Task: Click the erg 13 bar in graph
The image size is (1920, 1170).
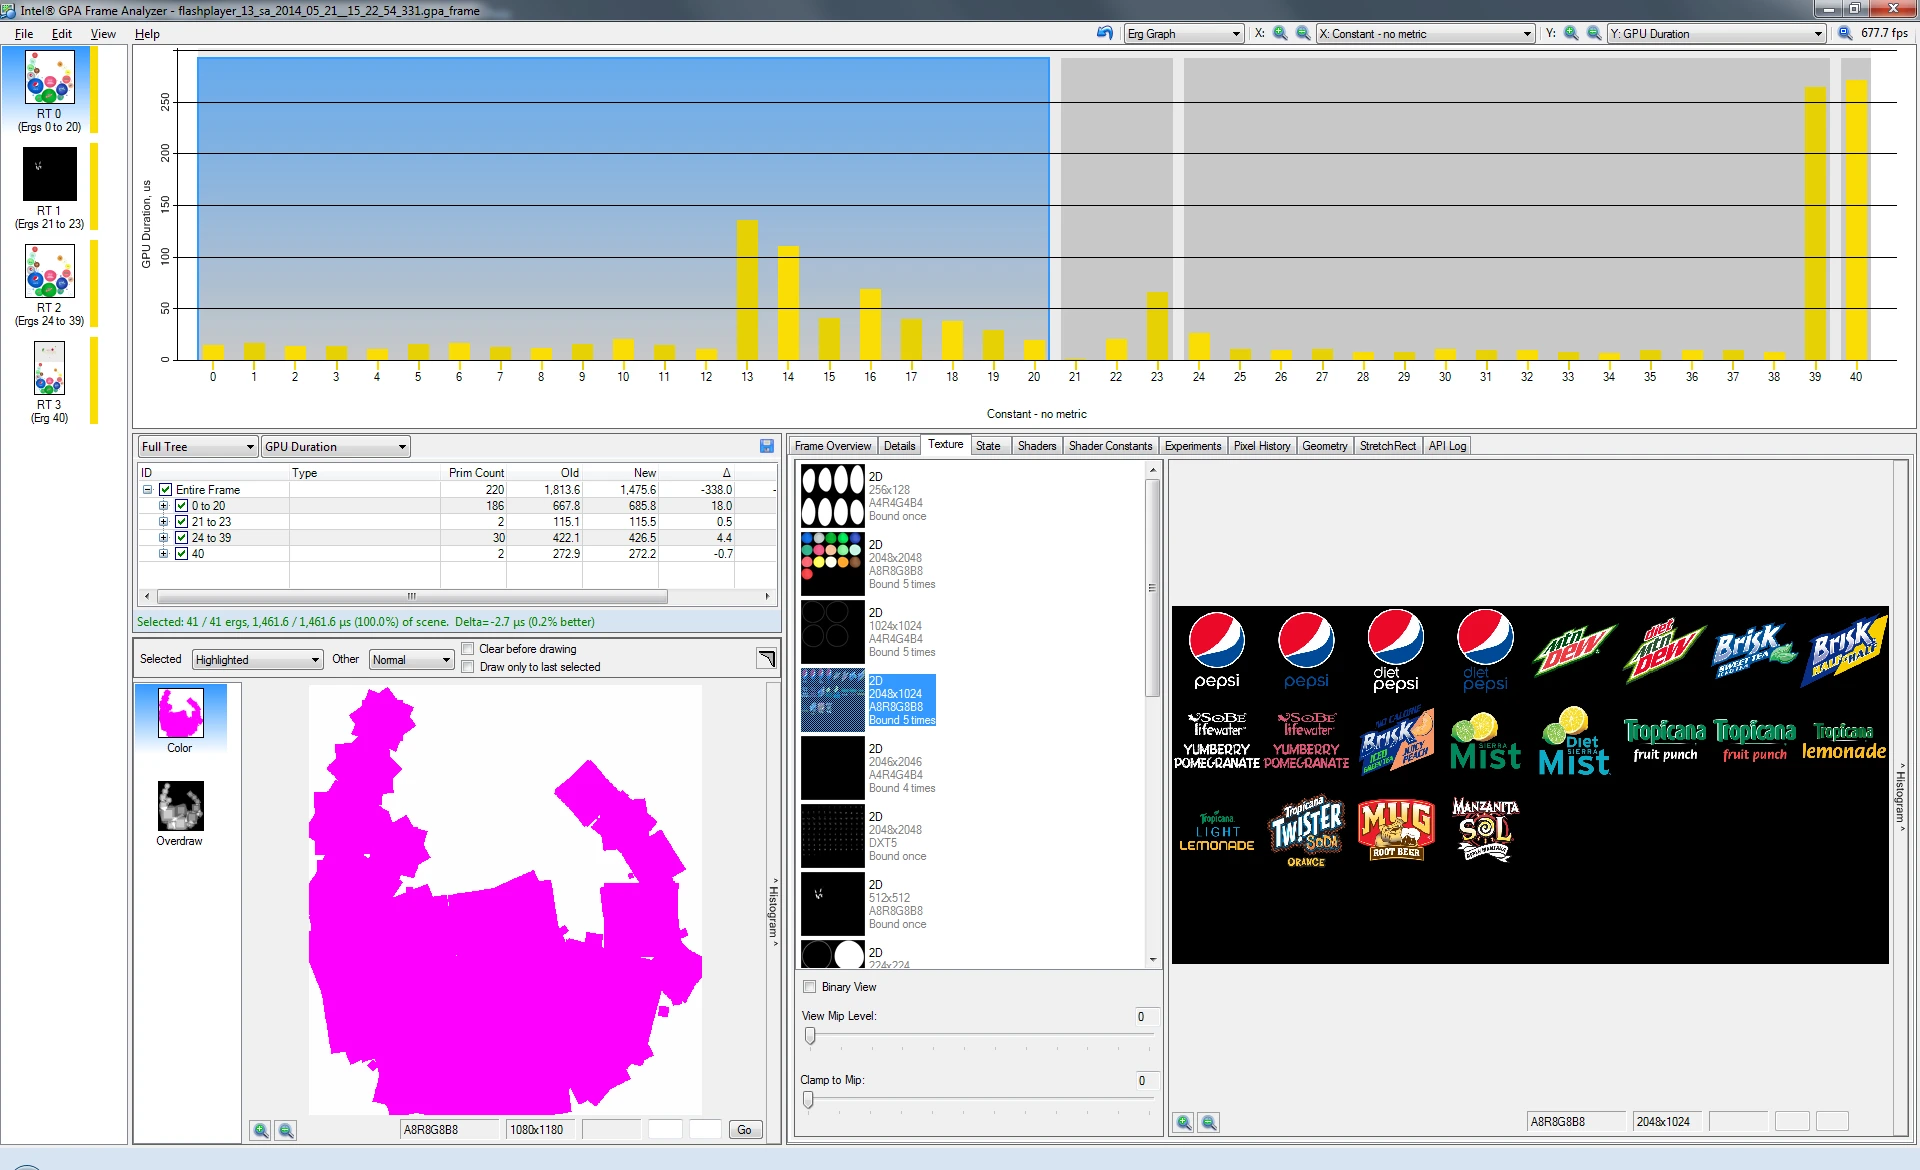Action: click(x=747, y=290)
